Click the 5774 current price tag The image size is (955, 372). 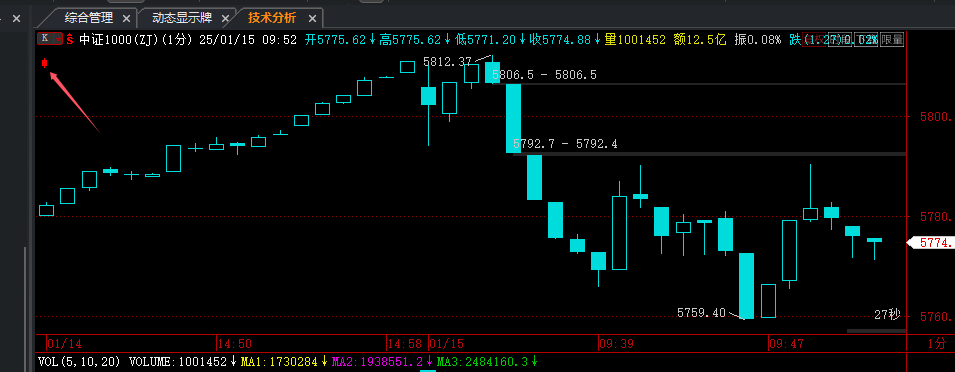pyautogui.click(x=931, y=242)
